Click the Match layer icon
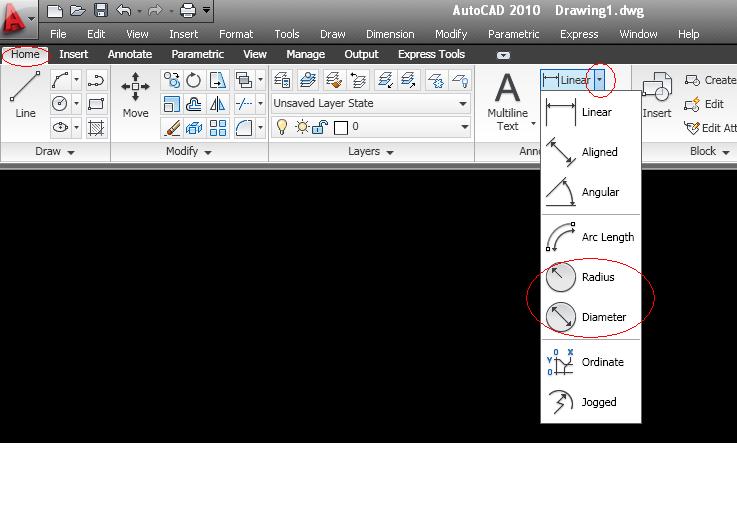Screen dimensions: 737x505 tap(334, 80)
